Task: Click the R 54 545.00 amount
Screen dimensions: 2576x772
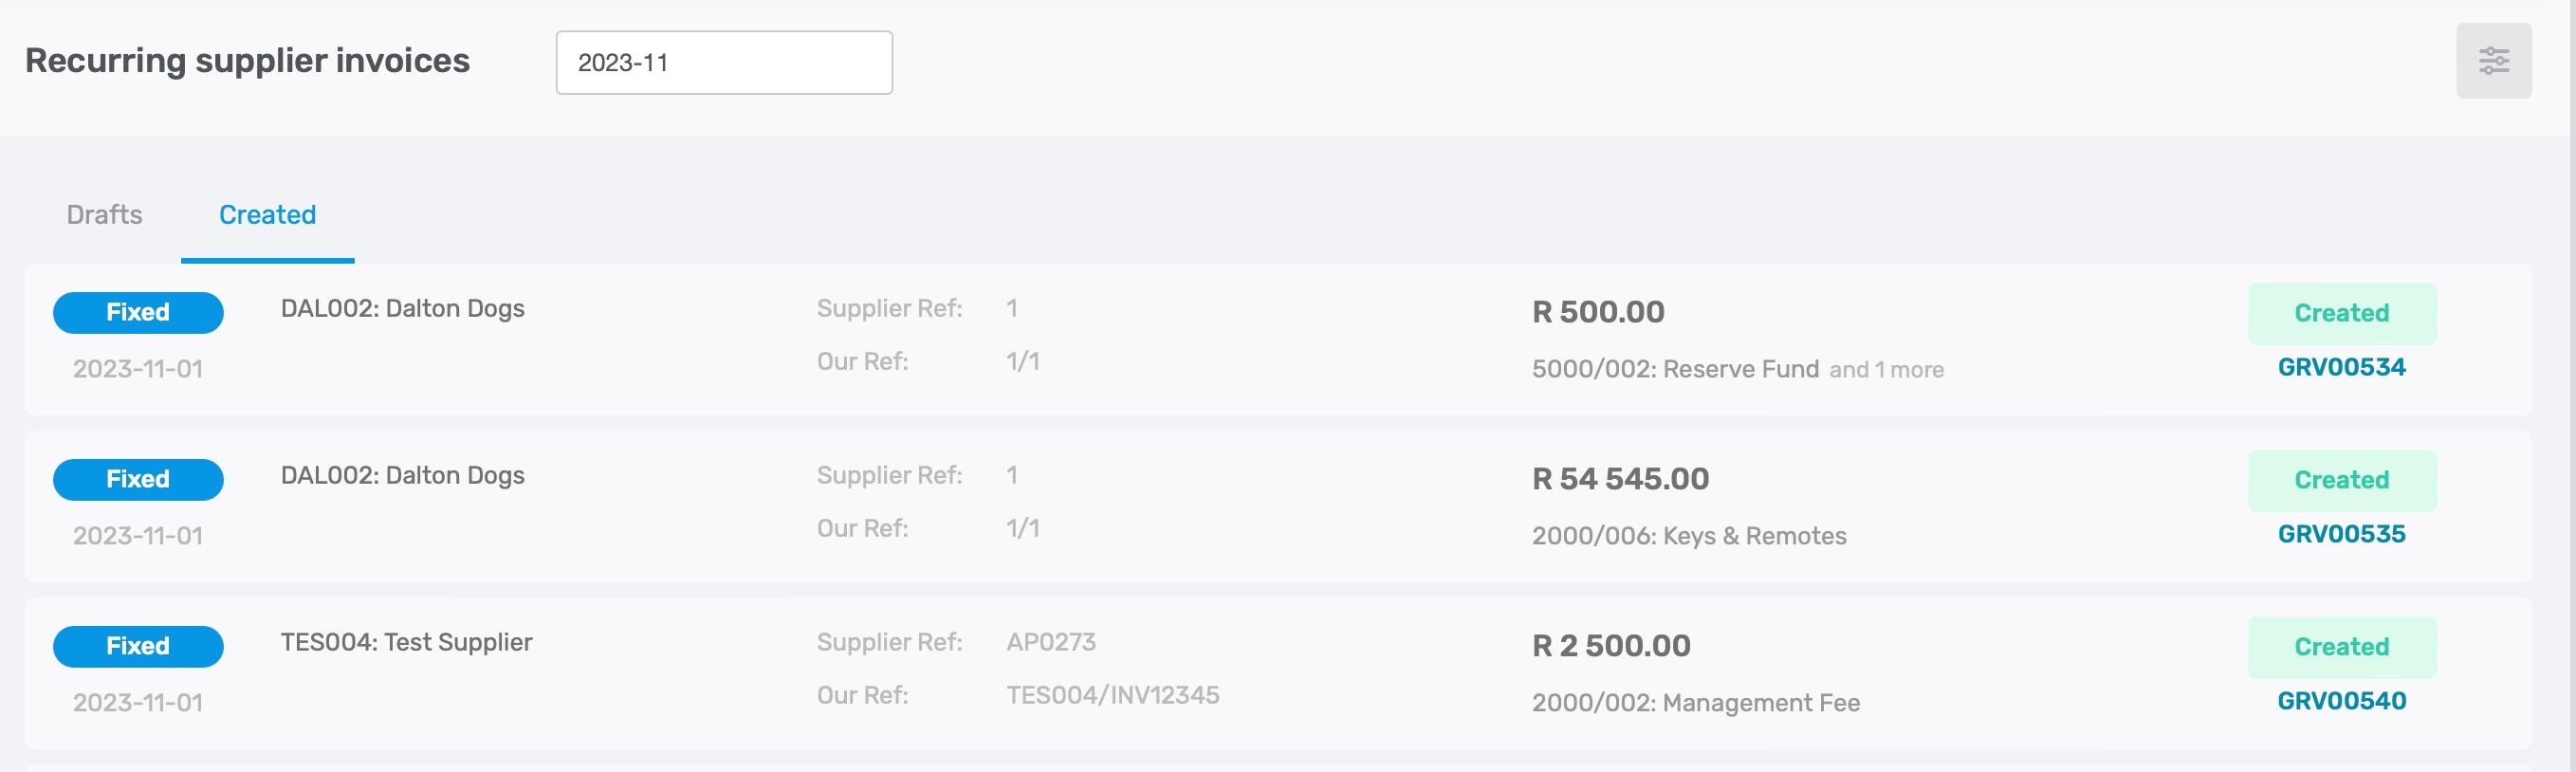Action: 1620,479
